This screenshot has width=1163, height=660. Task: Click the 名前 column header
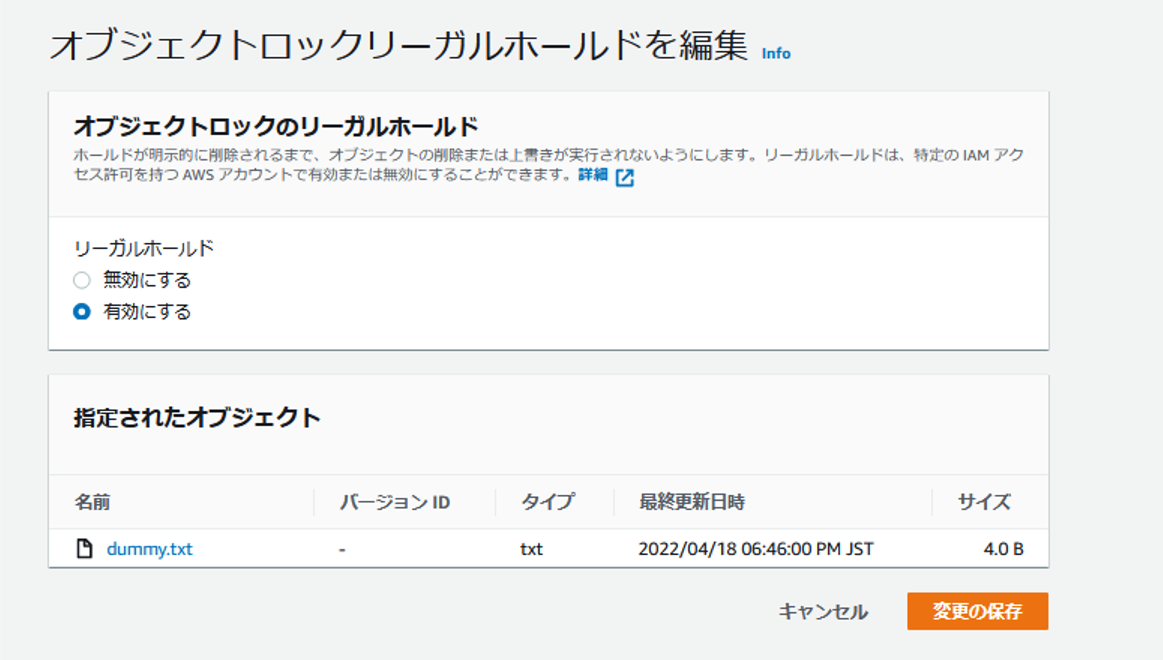[92, 502]
